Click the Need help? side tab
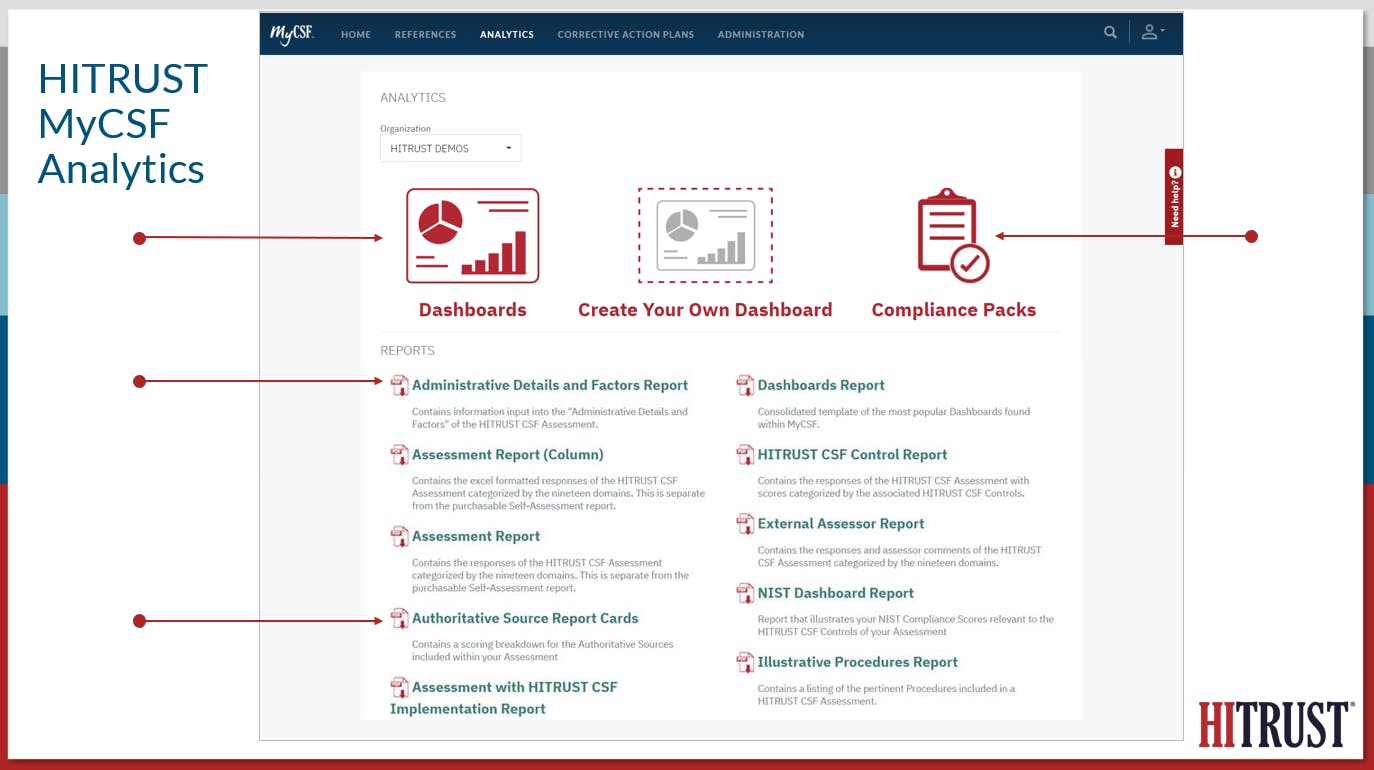The image size is (1374, 770). (1174, 196)
